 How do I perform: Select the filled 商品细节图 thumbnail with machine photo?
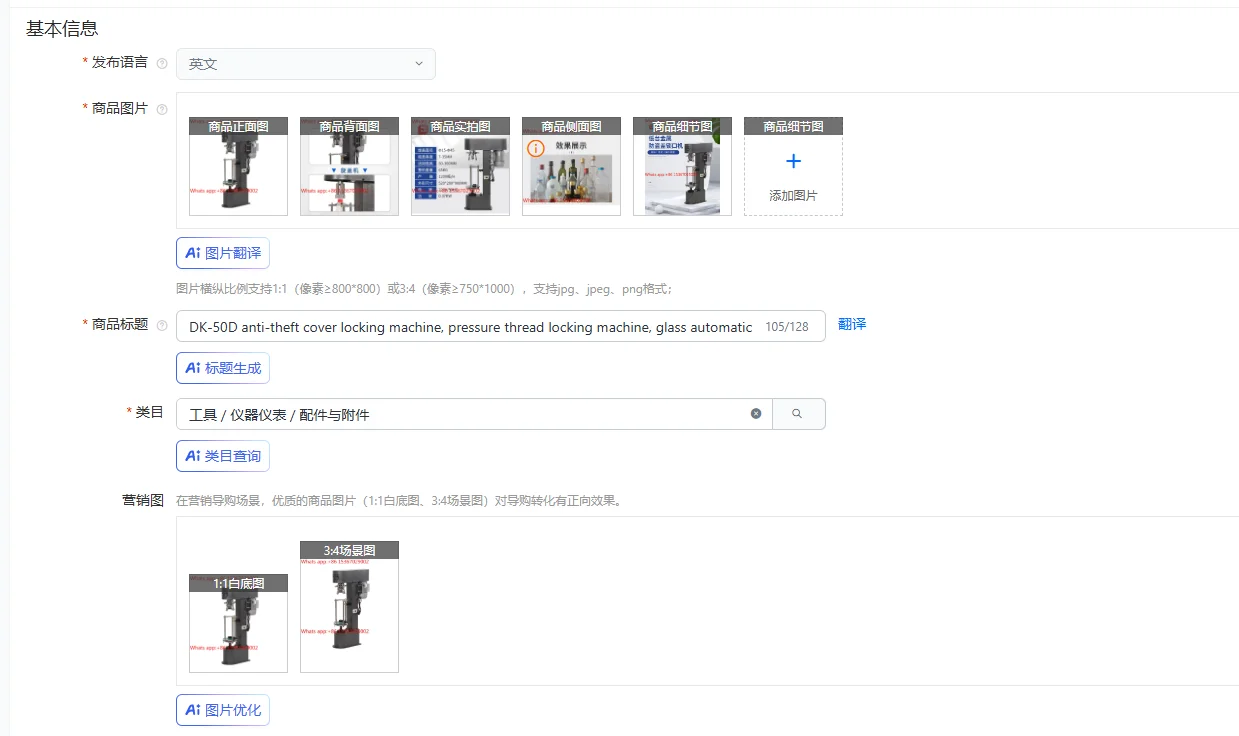[682, 166]
